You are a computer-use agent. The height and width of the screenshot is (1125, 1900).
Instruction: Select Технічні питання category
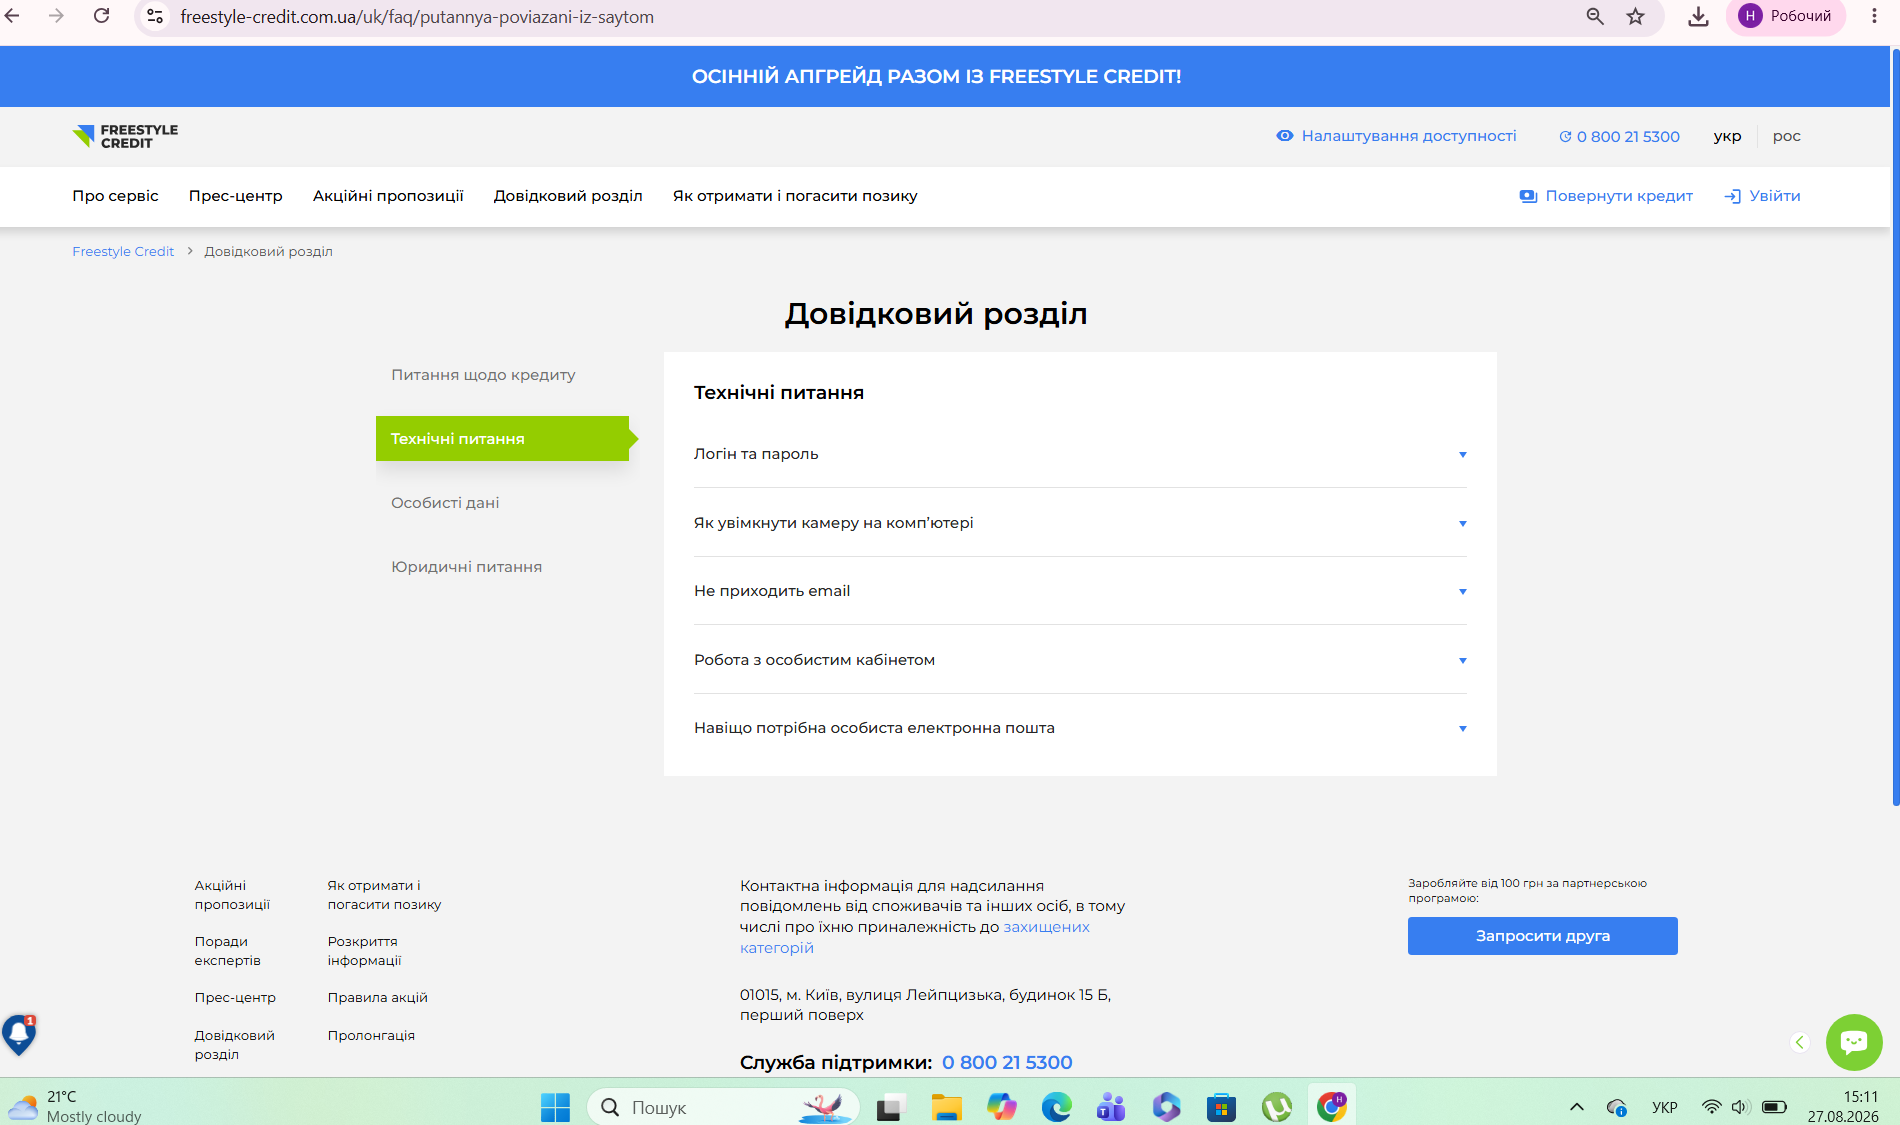[503, 439]
